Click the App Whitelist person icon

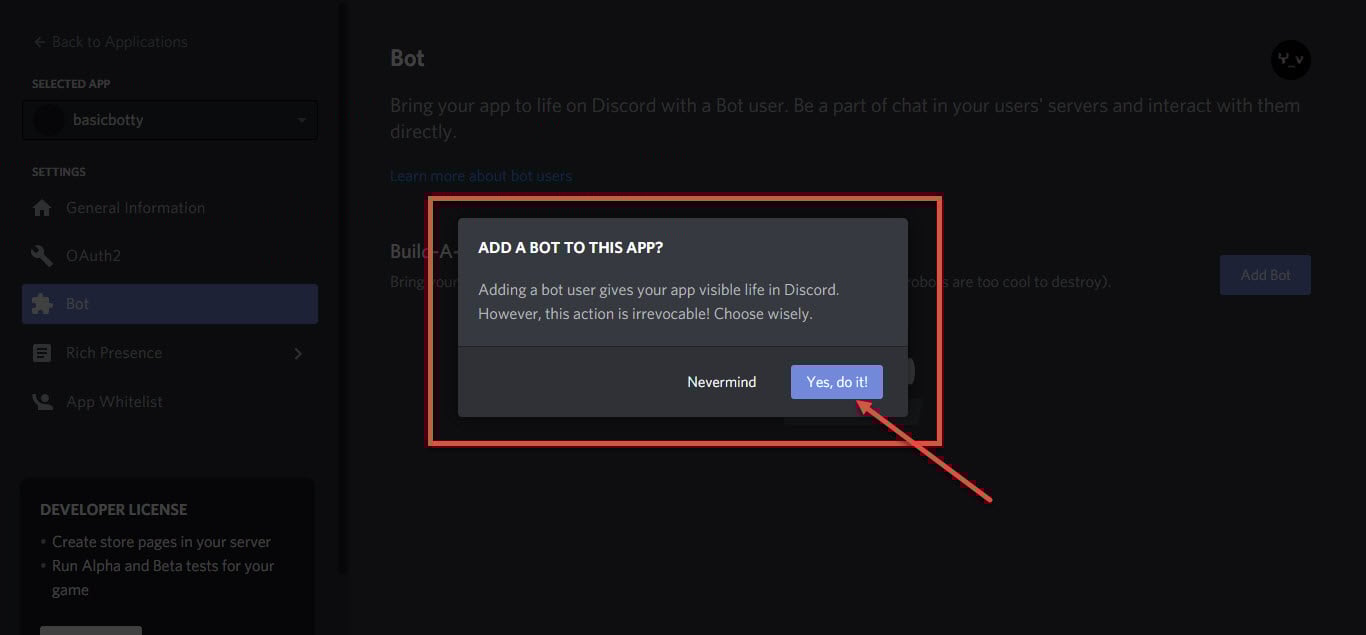[42, 402]
